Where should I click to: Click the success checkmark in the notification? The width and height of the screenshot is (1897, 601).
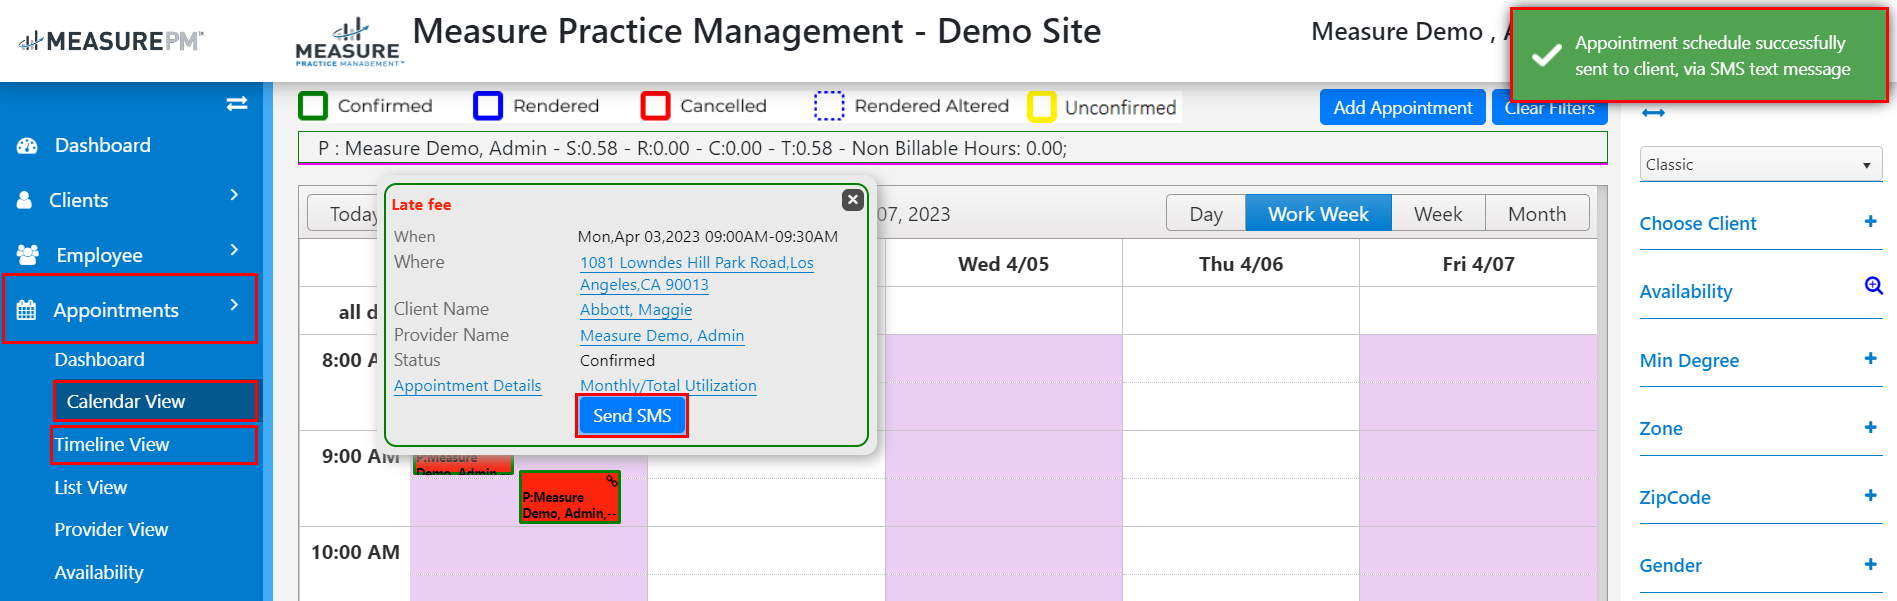pyautogui.click(x=1547, y=56)
